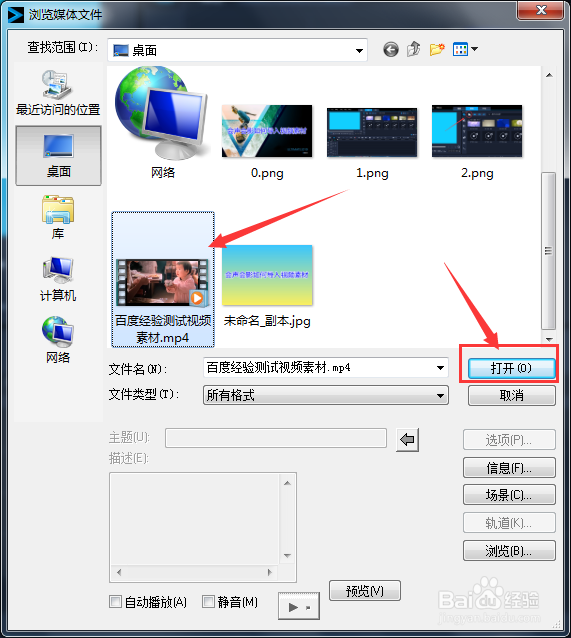Click the 信息(F)... info button
The image size is (571, 638).
509,468
